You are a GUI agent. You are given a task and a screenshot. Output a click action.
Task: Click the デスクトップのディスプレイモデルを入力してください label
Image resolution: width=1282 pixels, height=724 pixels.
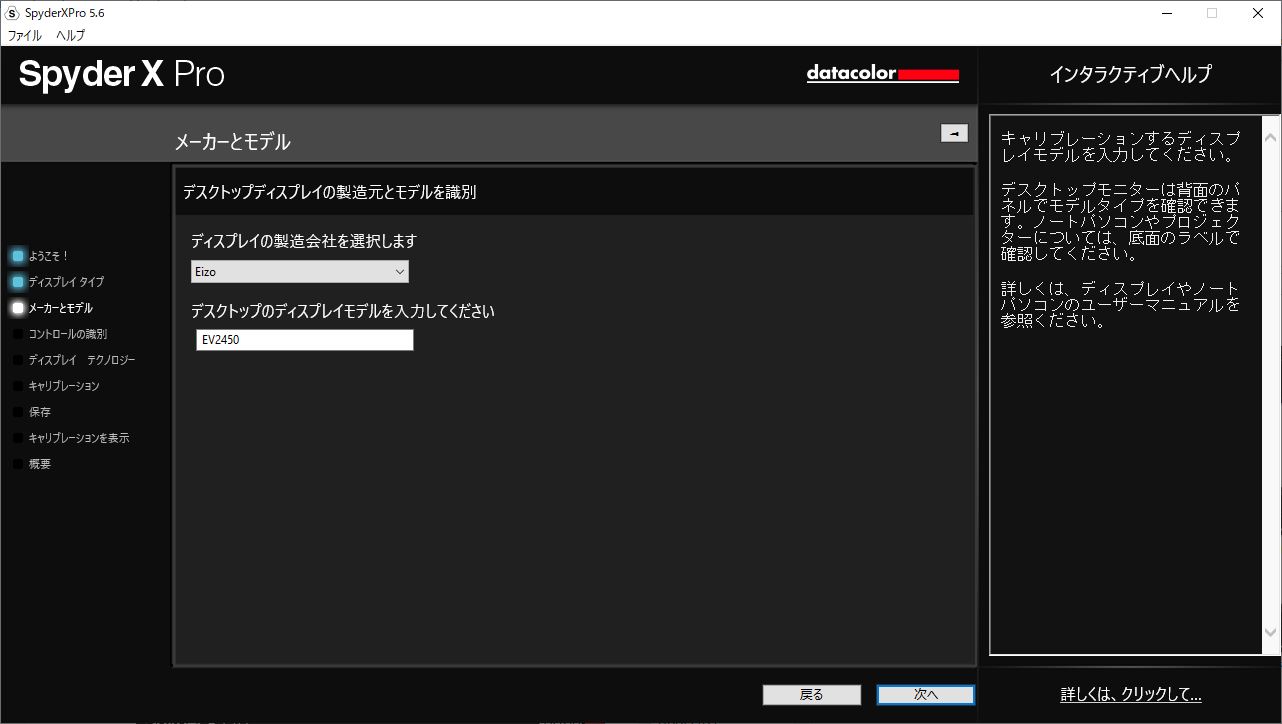[x=343, y=311]
